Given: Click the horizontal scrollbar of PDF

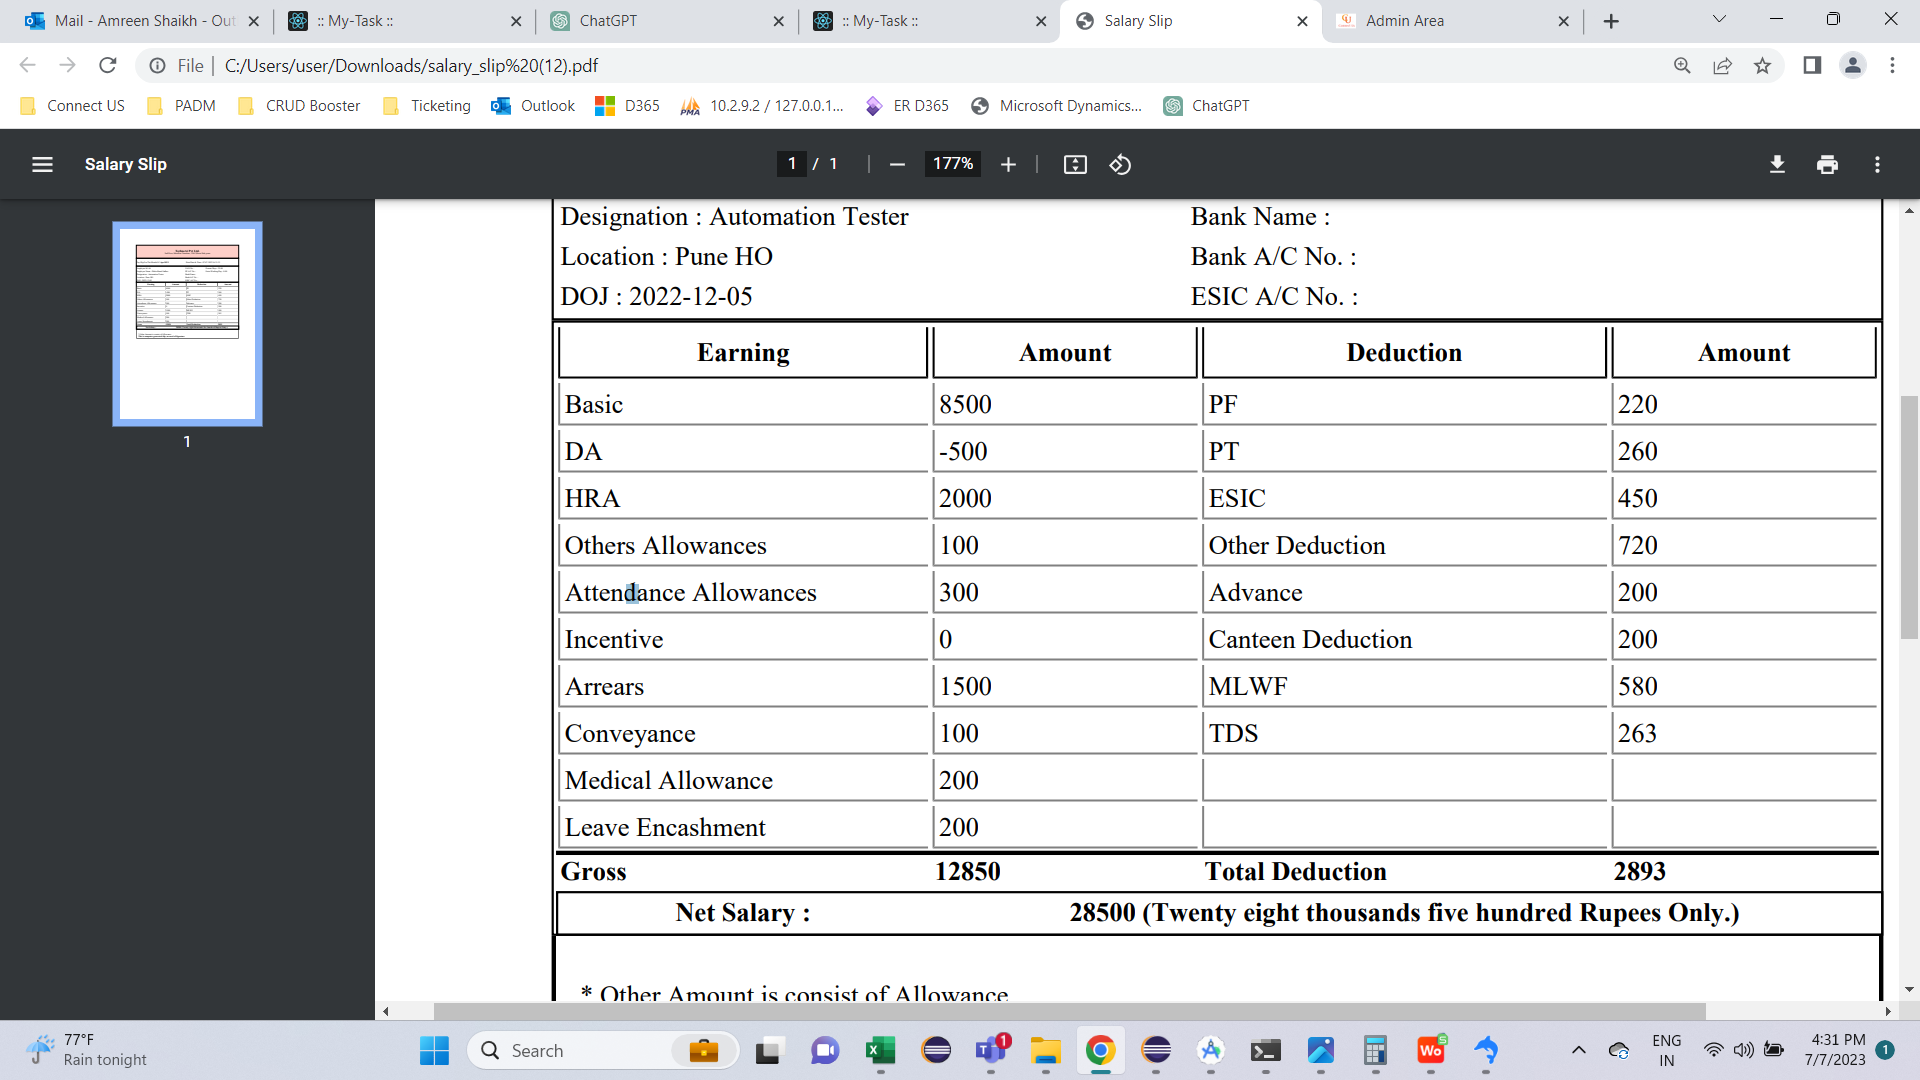Looking at the screenshot, I should (x=1069, y=1011).
